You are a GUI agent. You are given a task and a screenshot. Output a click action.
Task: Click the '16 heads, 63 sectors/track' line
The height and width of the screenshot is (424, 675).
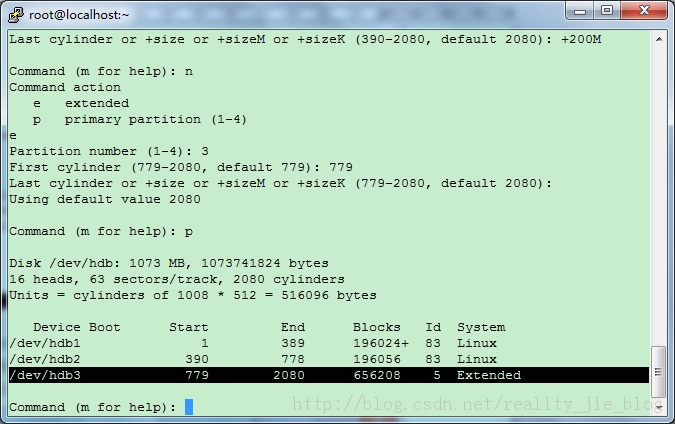point(177,279)
